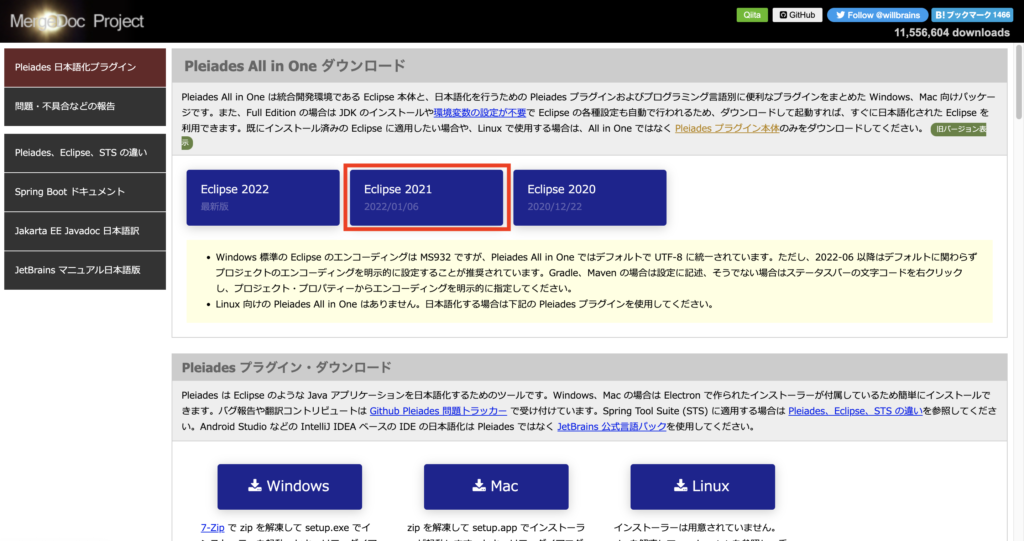
Task: Click the Mac plugin download button
Action: pyautogui.click(x=496, y=487)
